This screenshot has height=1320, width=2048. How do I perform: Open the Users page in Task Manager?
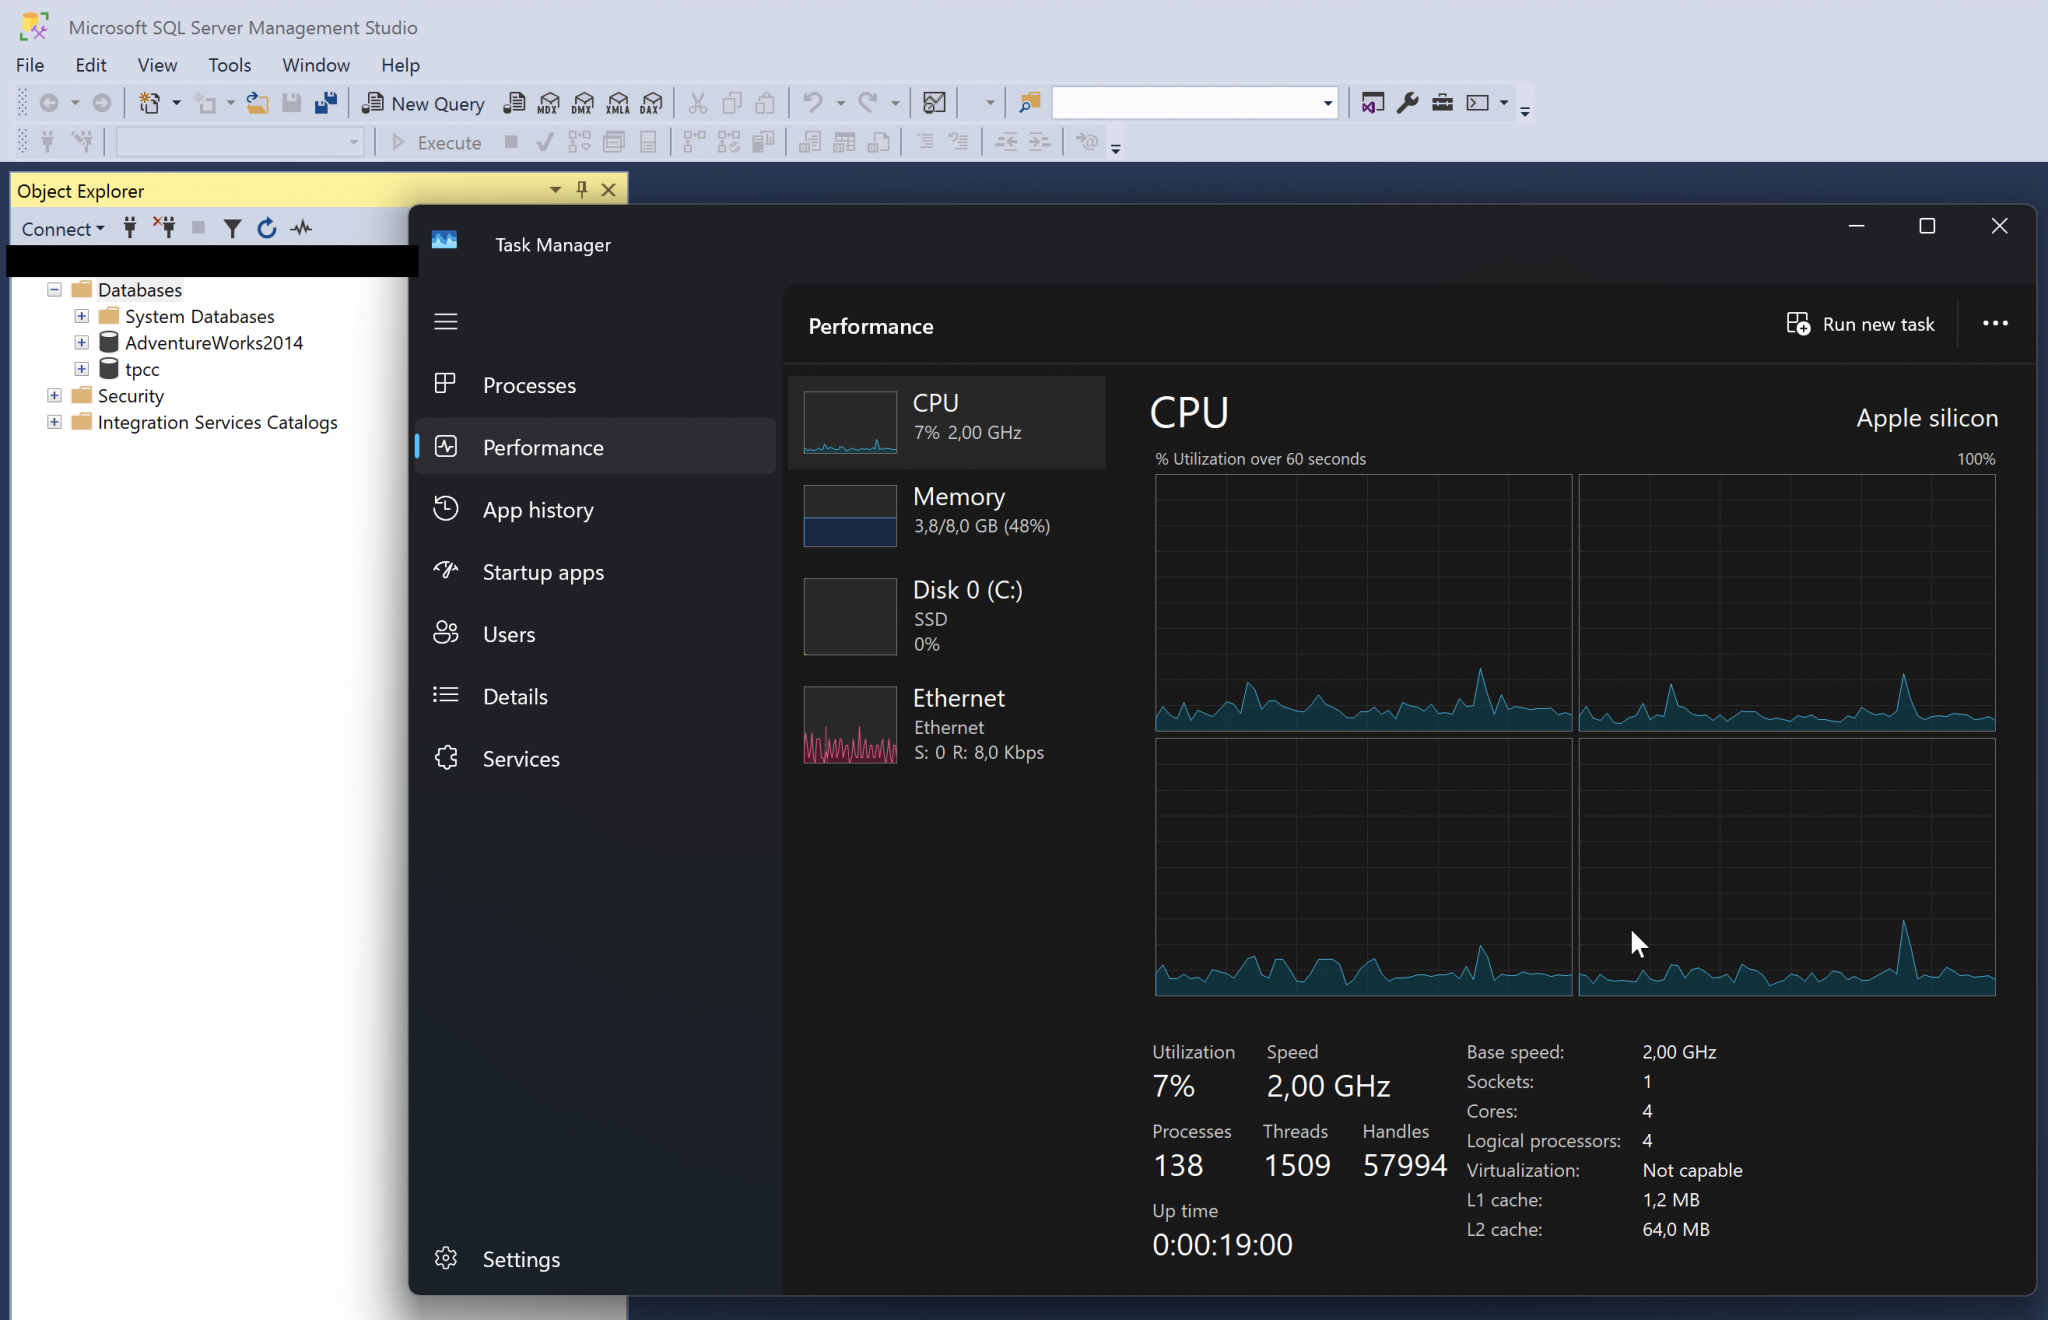pyautogui.click(x=596, y=634)
